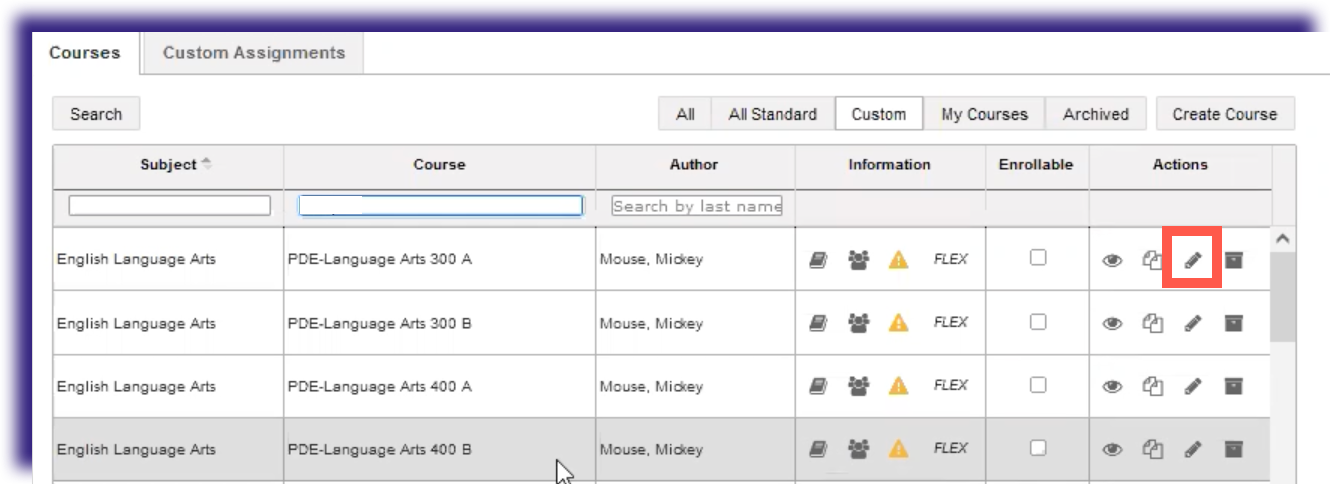Open textbook icon for PDE-Language Arts 400 B
The width and height of the screenshot is (1330, 486).
coord(817,449)
